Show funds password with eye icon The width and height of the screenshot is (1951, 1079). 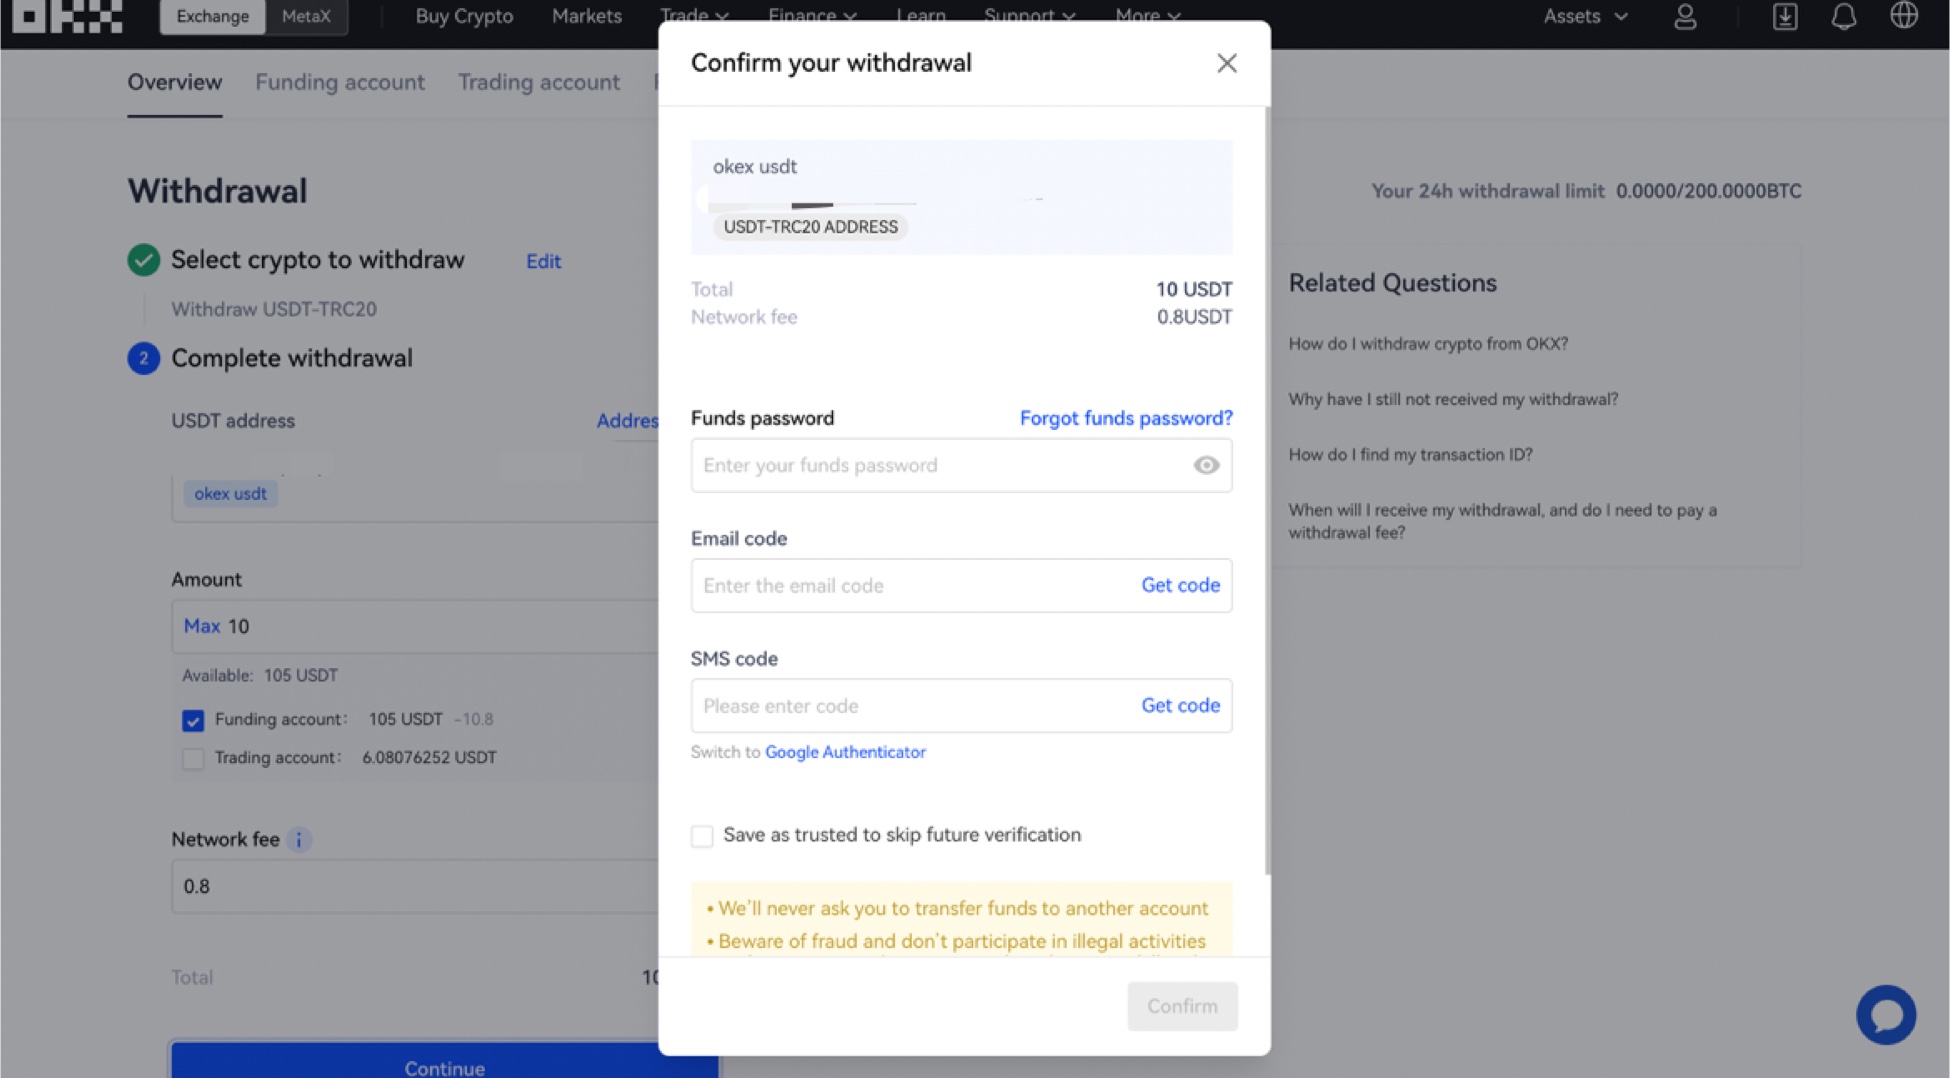tap(1206, 465)
